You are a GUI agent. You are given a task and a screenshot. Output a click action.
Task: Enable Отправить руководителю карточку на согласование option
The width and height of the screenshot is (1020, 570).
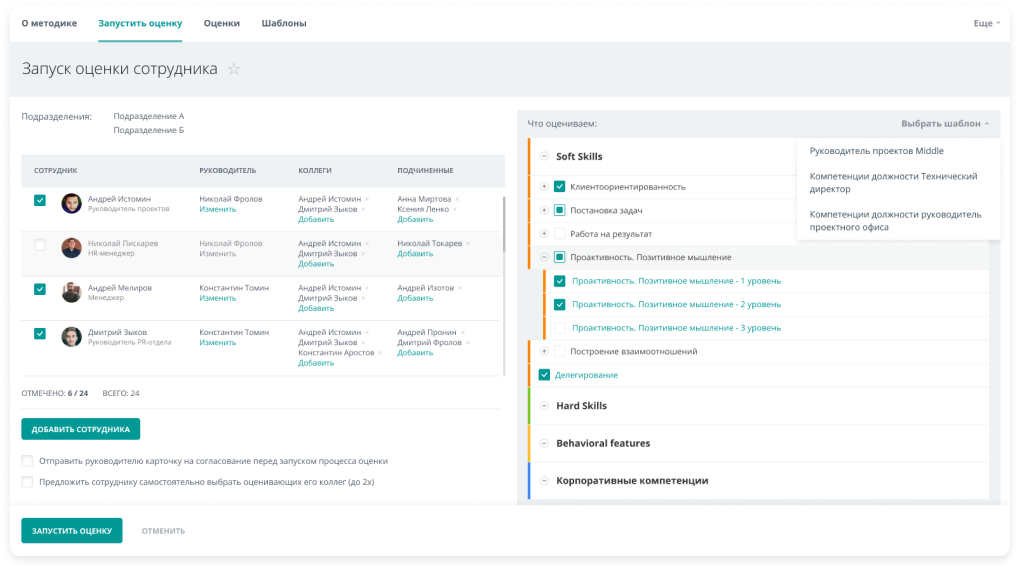click(27, 461)
